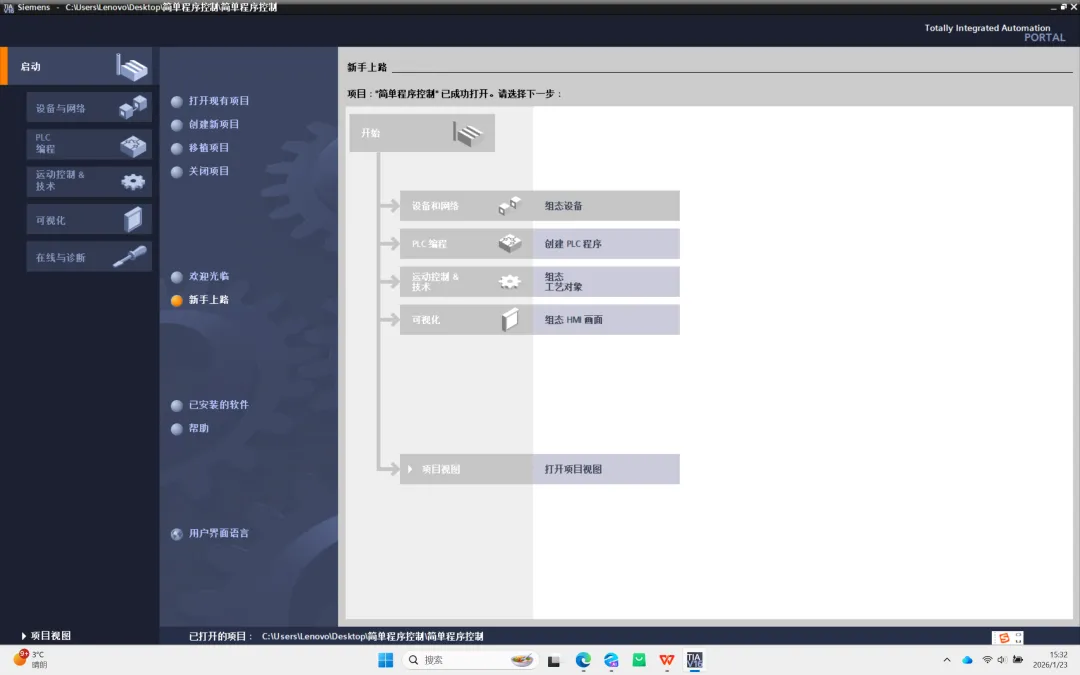The height and width of the screenshot is (675, 1080).
Task: Select the PLC 编程 portal section
Action: coord(89,143)
